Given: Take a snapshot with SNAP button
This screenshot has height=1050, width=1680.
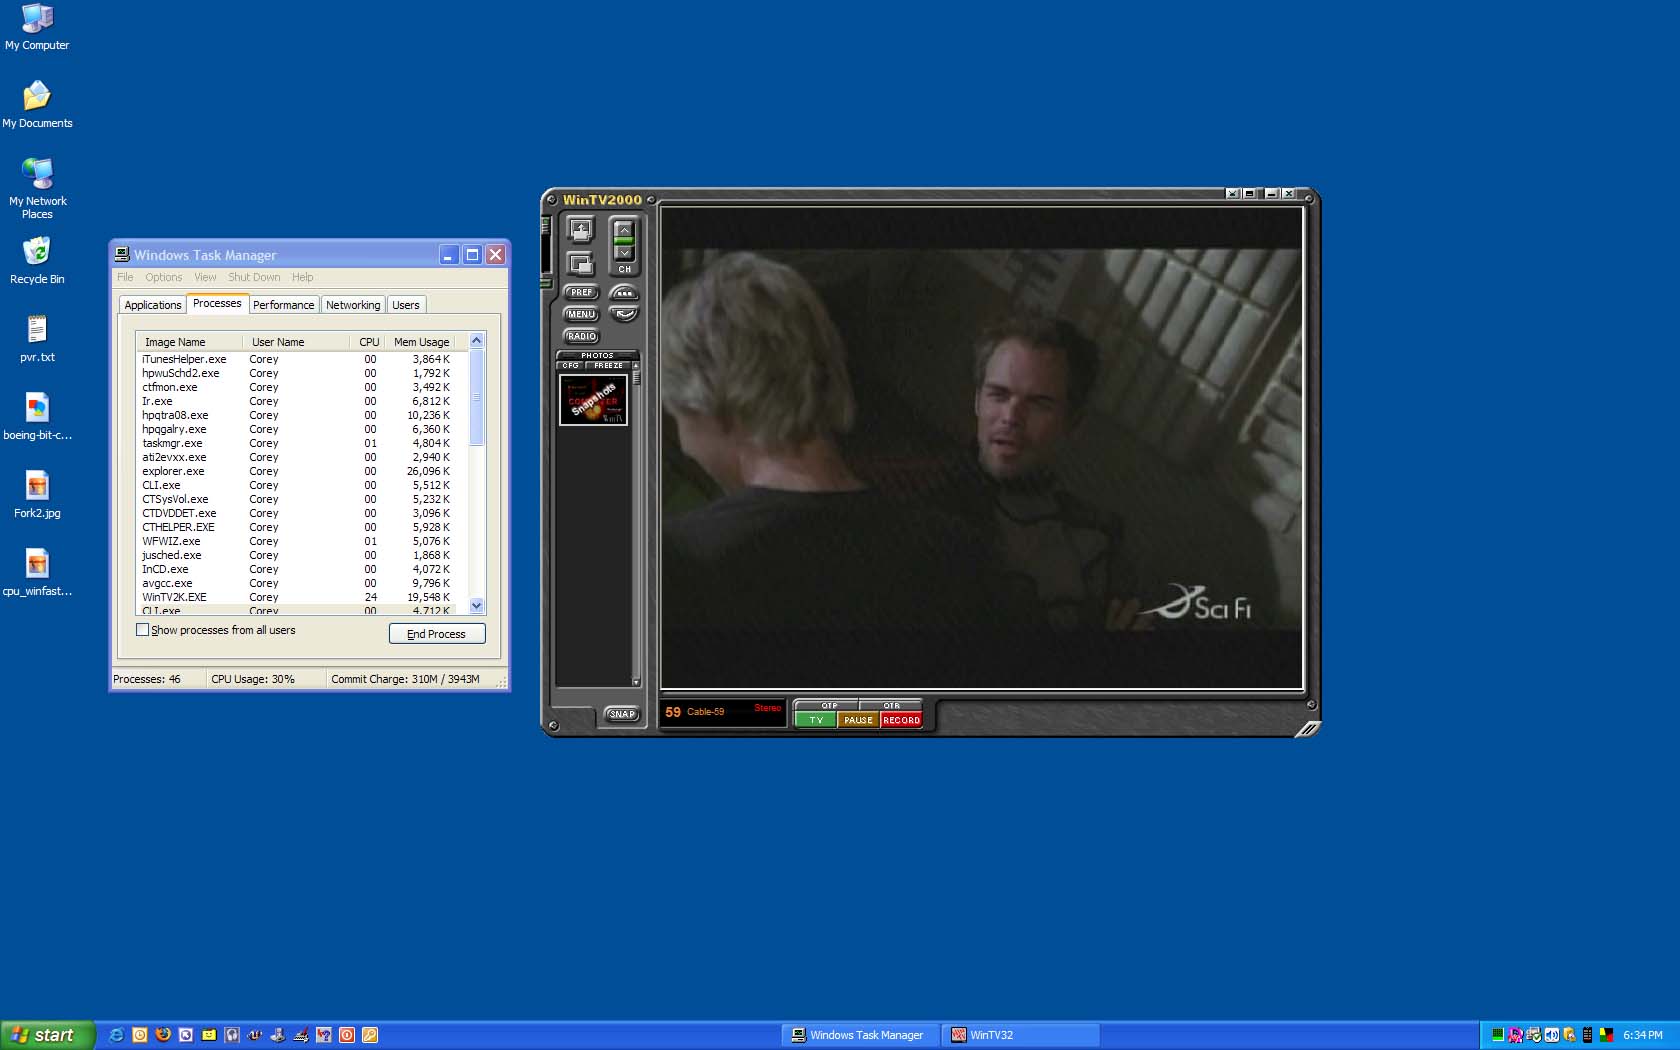Looking at the screenshot, I should pos(622,714).
